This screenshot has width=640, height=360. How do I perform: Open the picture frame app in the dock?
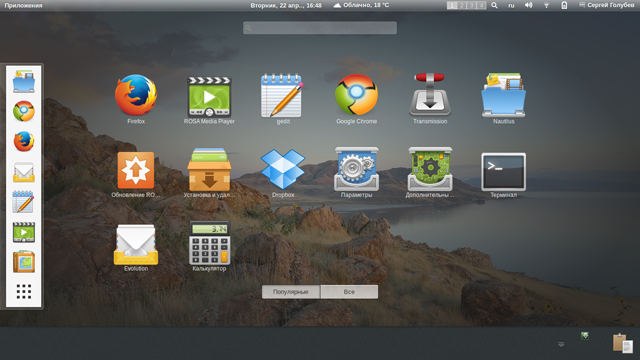pyautogui.click(x=24, y=262)
